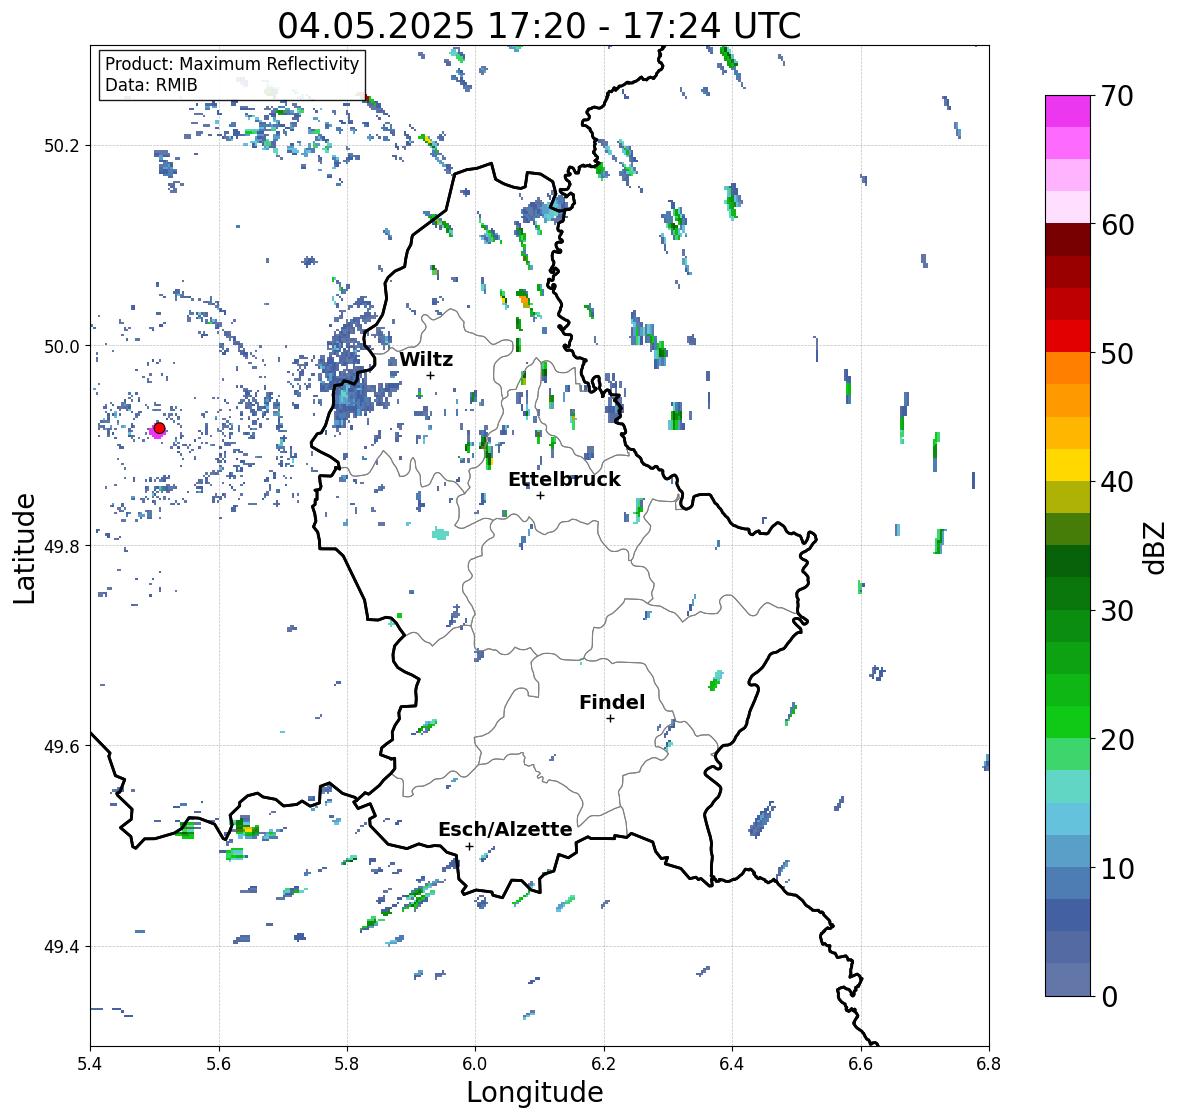This screenshot has width=1179, height=1117.
Task: Click the longitude tick label 6.8
Action: [989, 1063]
